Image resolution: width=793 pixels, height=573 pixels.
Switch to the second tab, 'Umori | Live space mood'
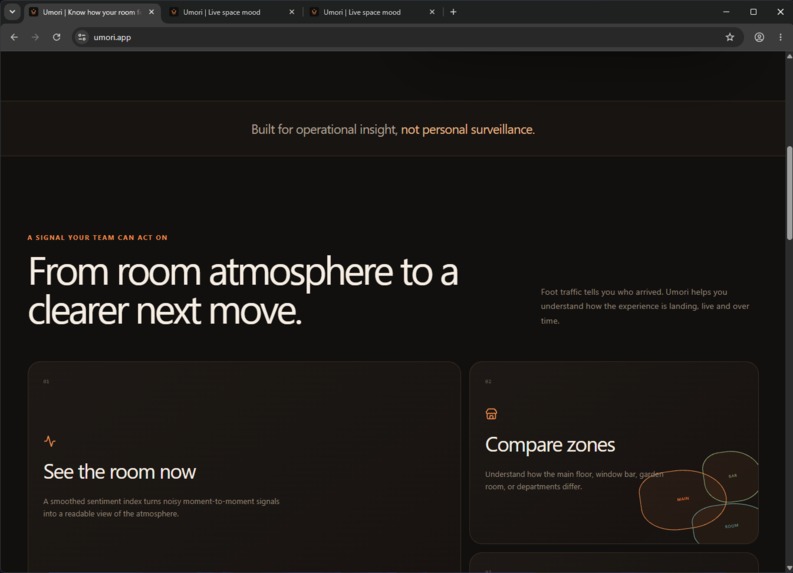pyautogui.click(x=222, y=12)
